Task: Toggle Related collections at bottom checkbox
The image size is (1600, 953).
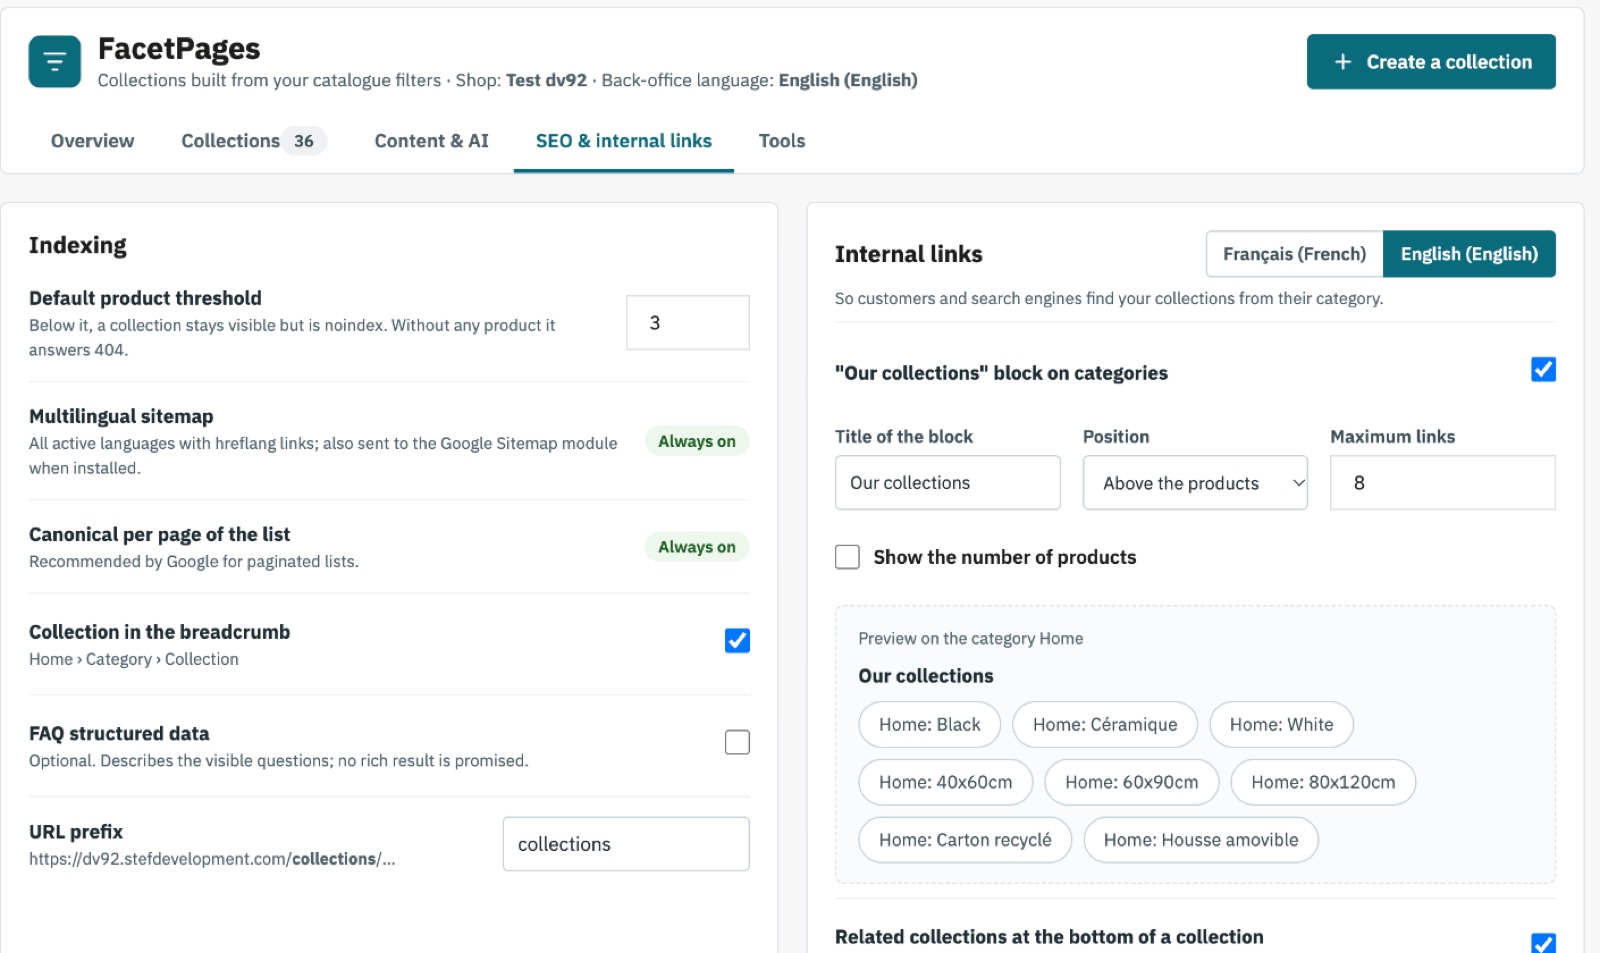Action: (x=1543, y=943)
